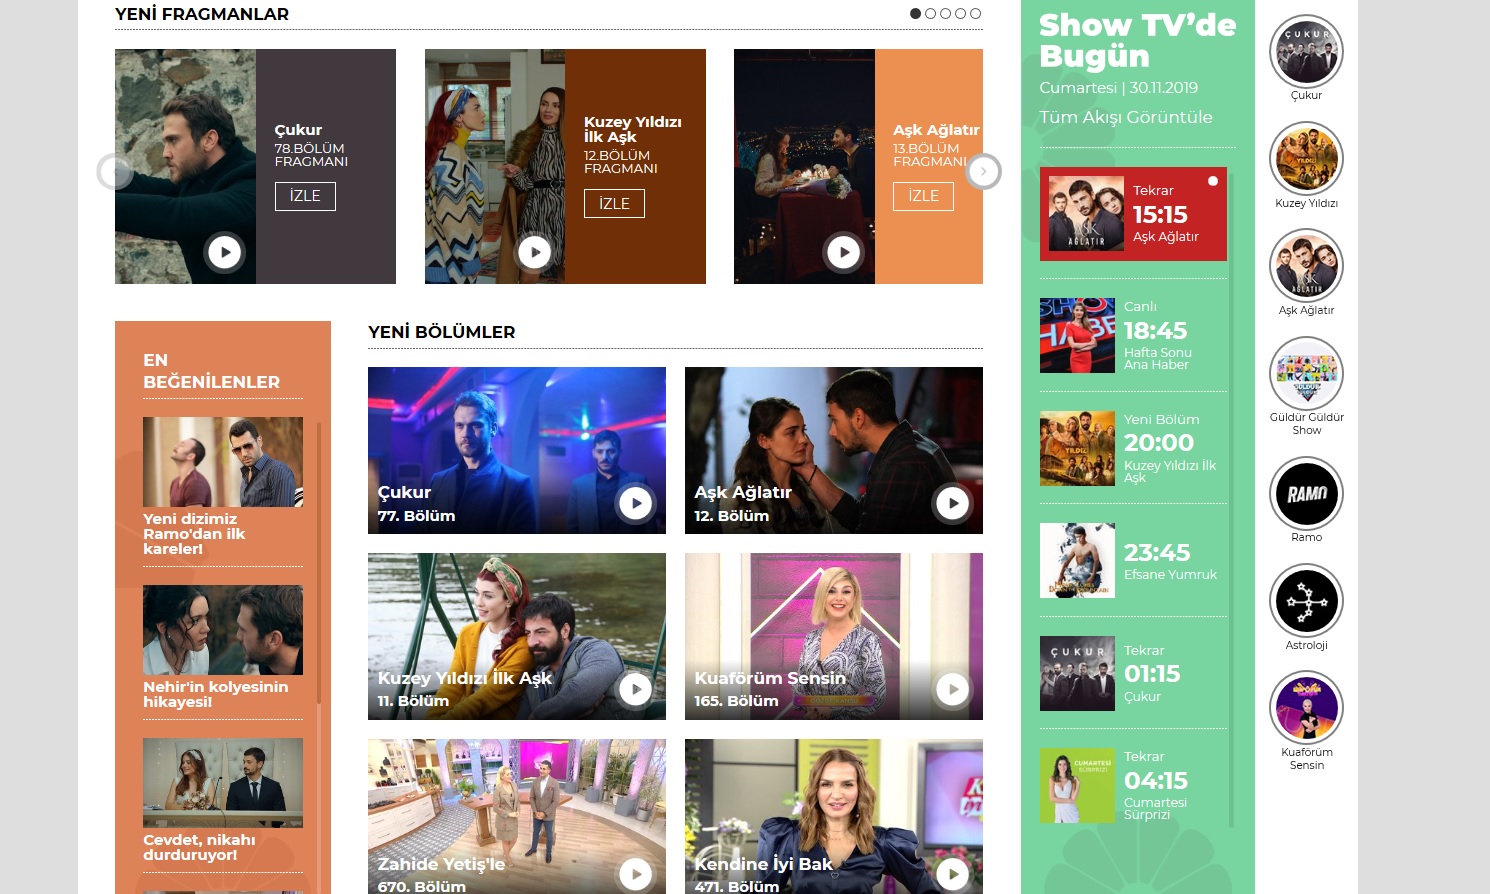Play Aşk Ağlatır 12. Bölüm episode
Screen dimensions: 1490x894
click(x=952, y=503)
